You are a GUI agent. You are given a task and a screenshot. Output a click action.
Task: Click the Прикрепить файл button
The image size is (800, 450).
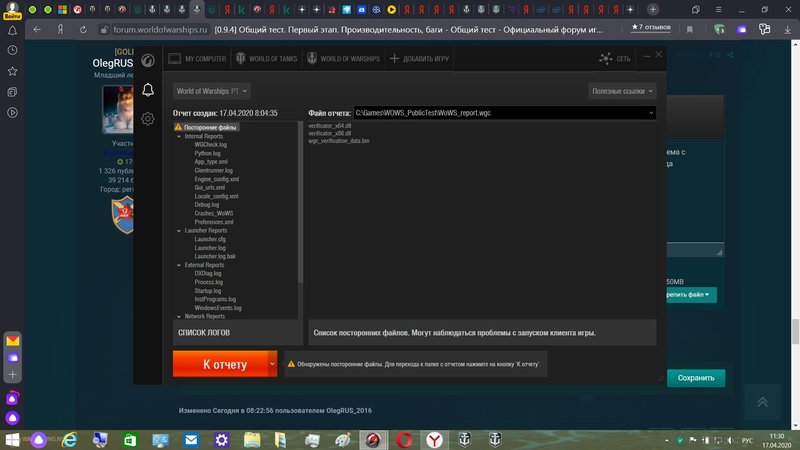(x=691, y=294)
